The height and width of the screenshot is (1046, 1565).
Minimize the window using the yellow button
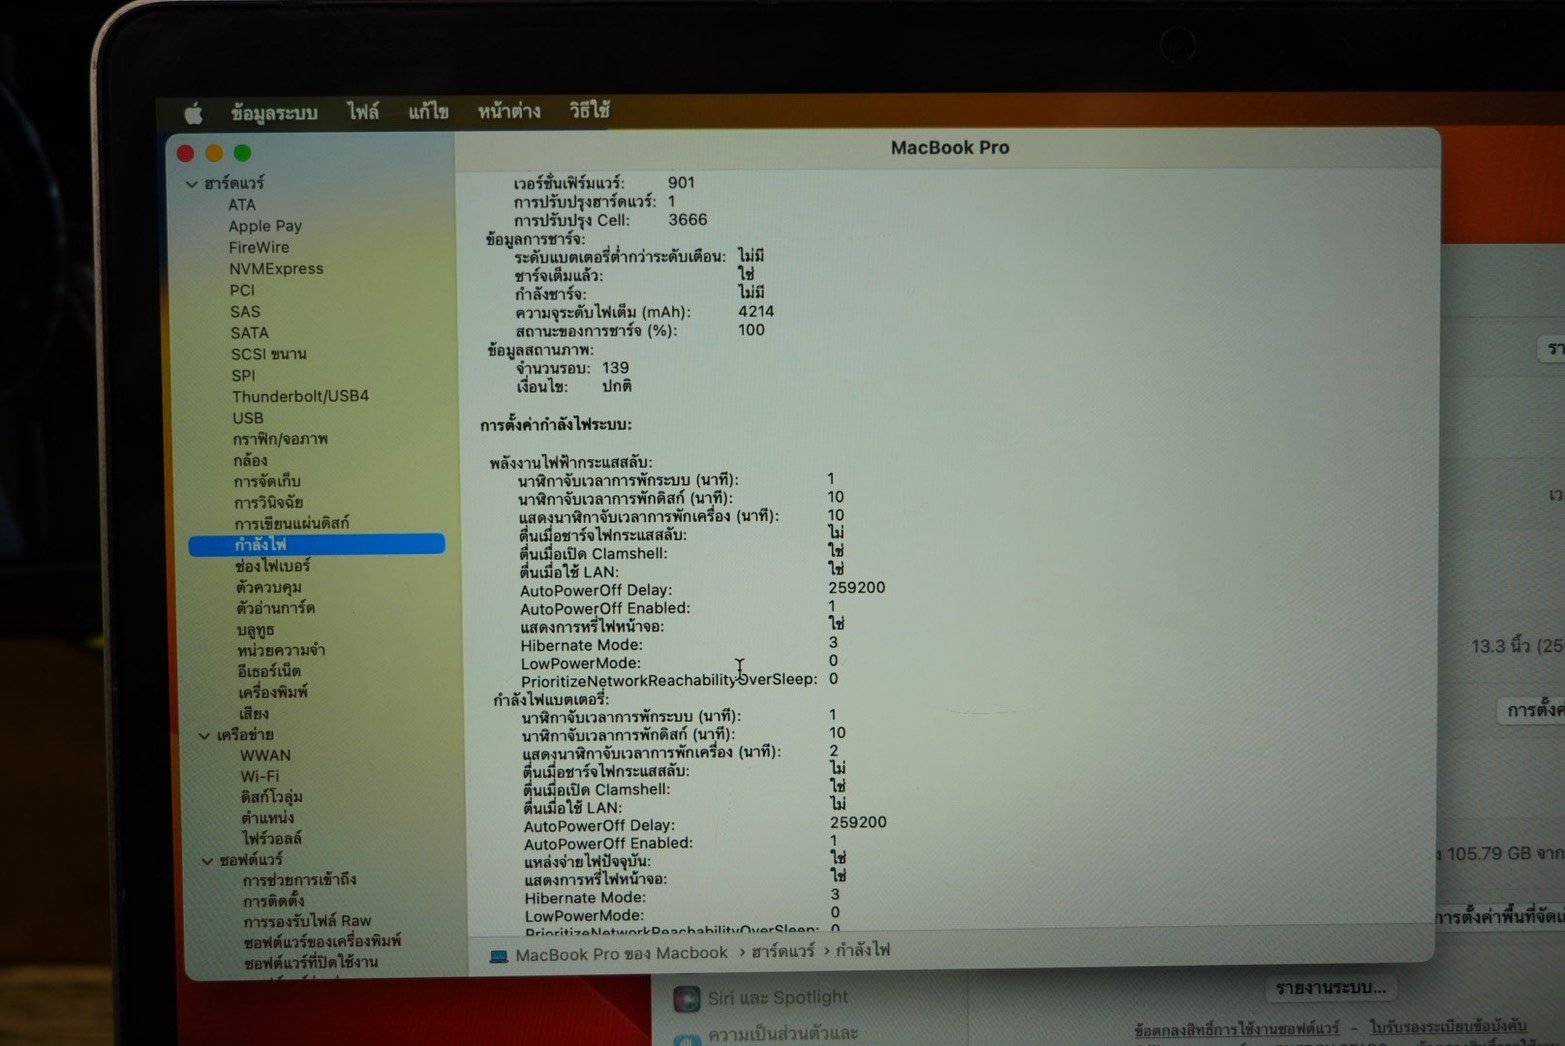pos(214,153)
